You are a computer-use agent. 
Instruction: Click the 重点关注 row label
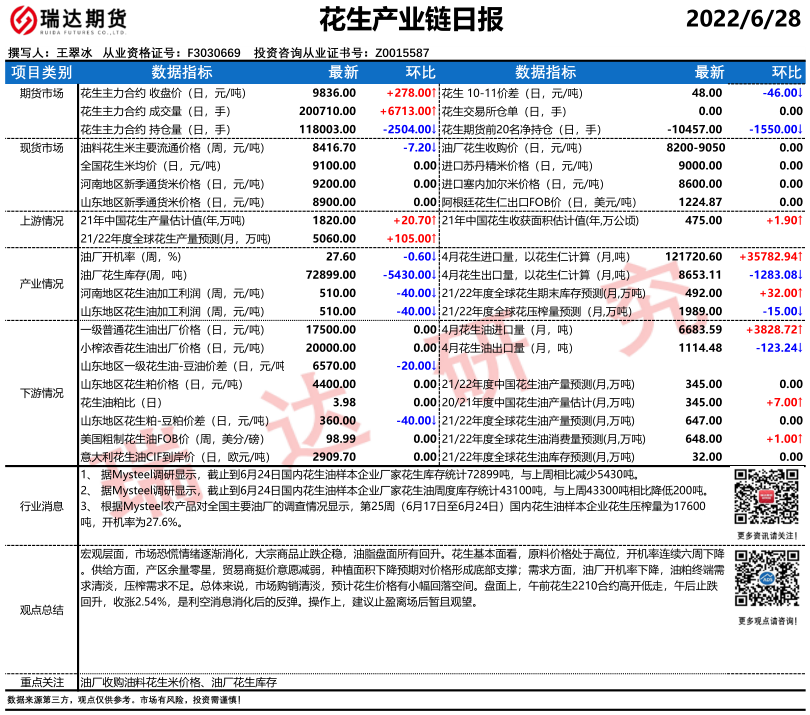coord(41,681)
